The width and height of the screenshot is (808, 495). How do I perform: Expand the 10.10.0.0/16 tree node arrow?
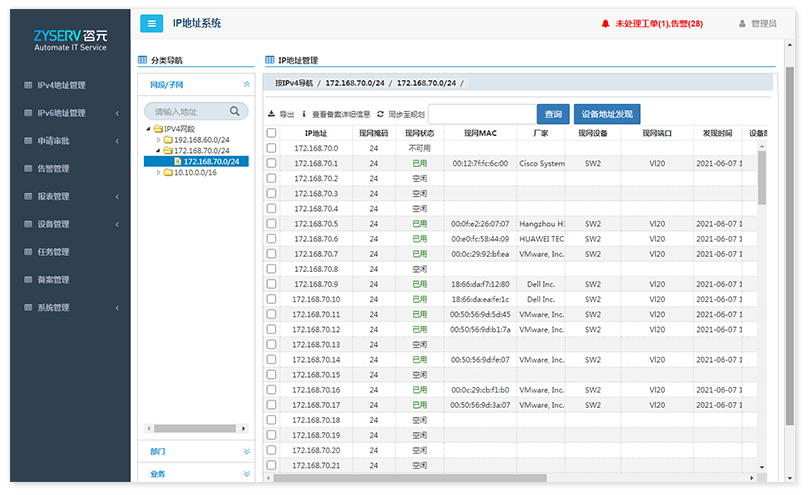(158, 173)
